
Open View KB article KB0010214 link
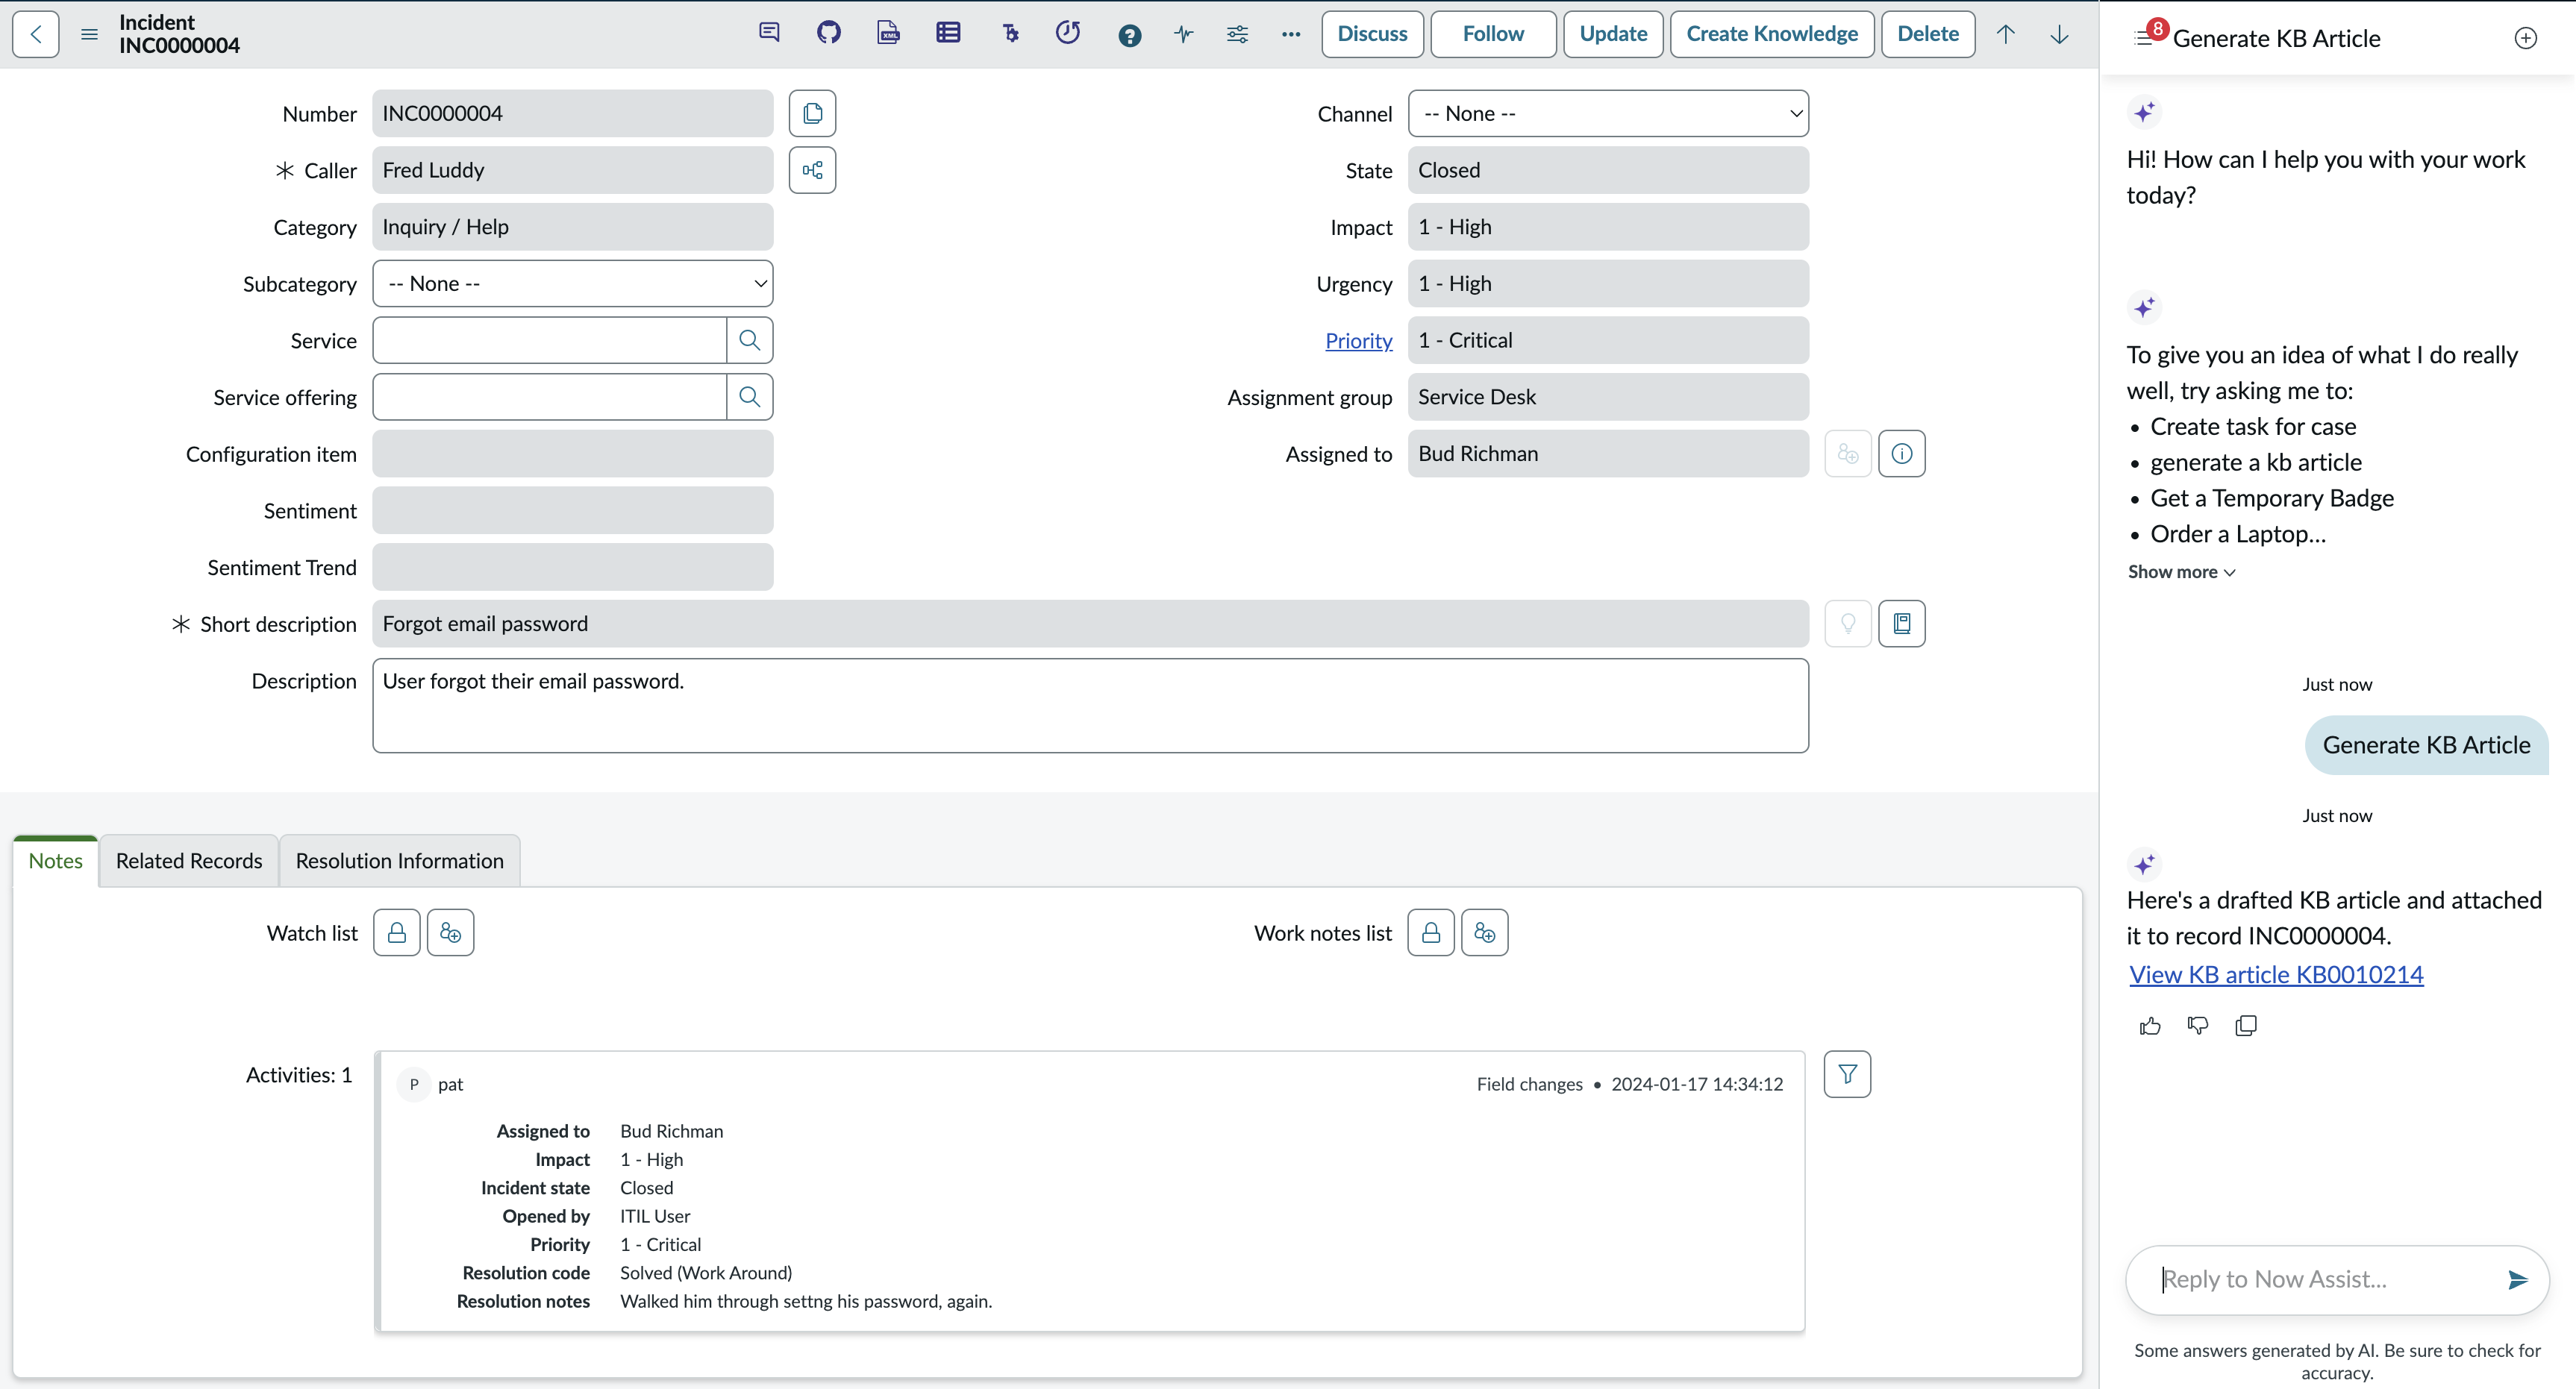(x=2276, y=975)
